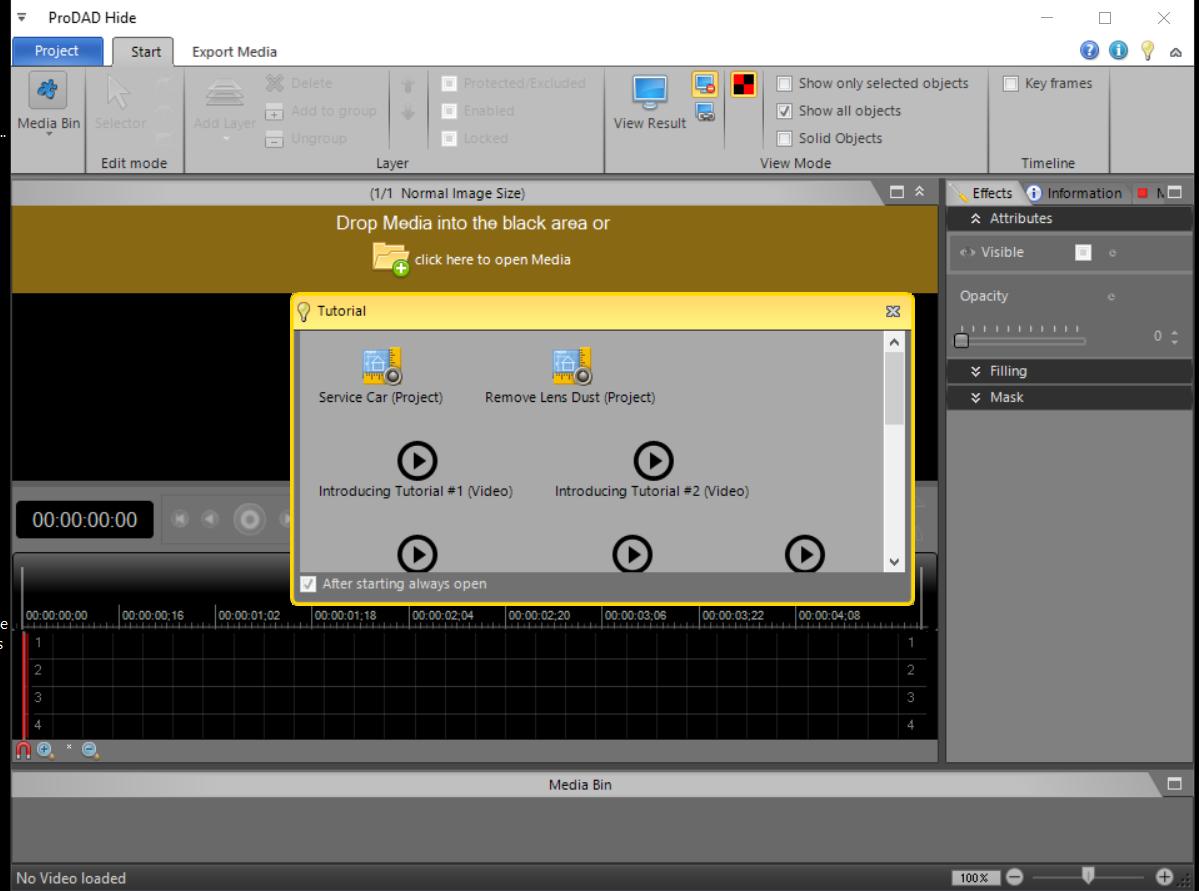Click the 'click here to open Media' link
Image resolution: width=1199 pixels, height=891 pixels.
(492, 259)
